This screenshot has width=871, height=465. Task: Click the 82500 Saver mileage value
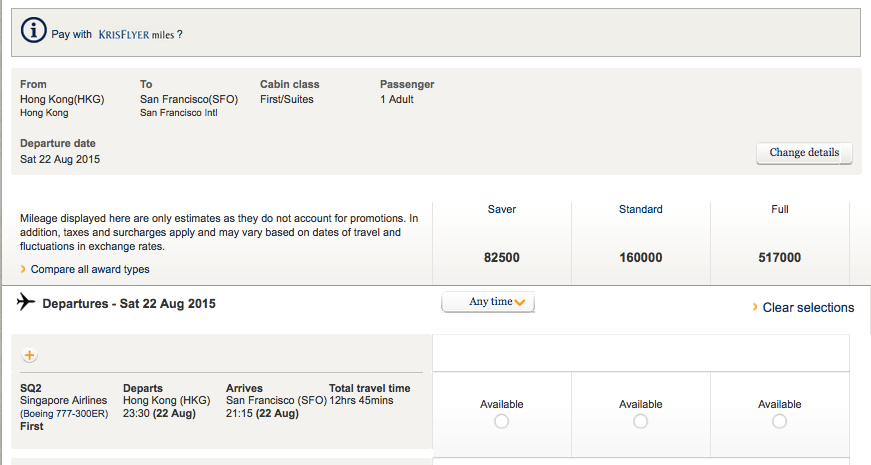(502, 258)
